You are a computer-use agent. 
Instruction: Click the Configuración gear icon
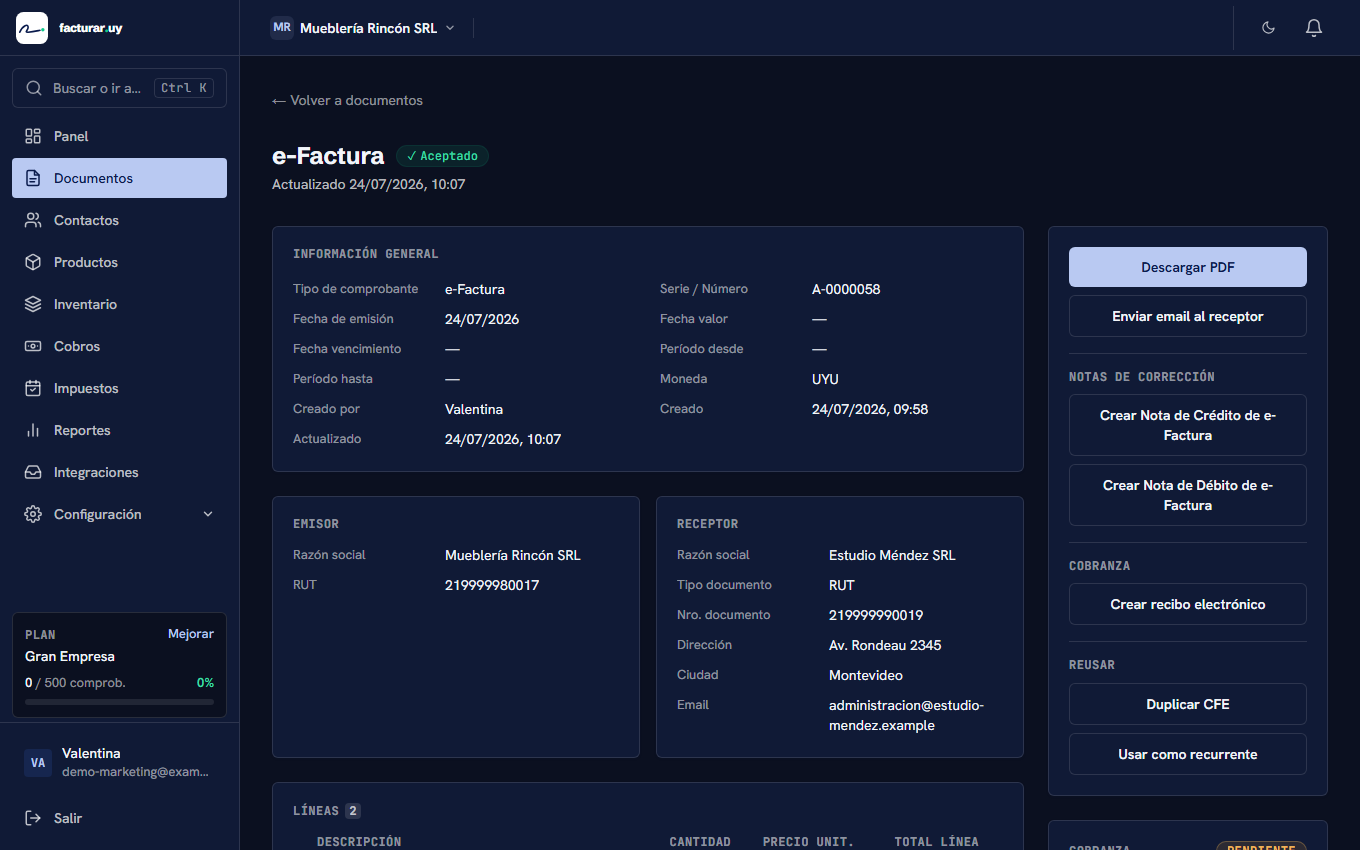click(33, 514)
